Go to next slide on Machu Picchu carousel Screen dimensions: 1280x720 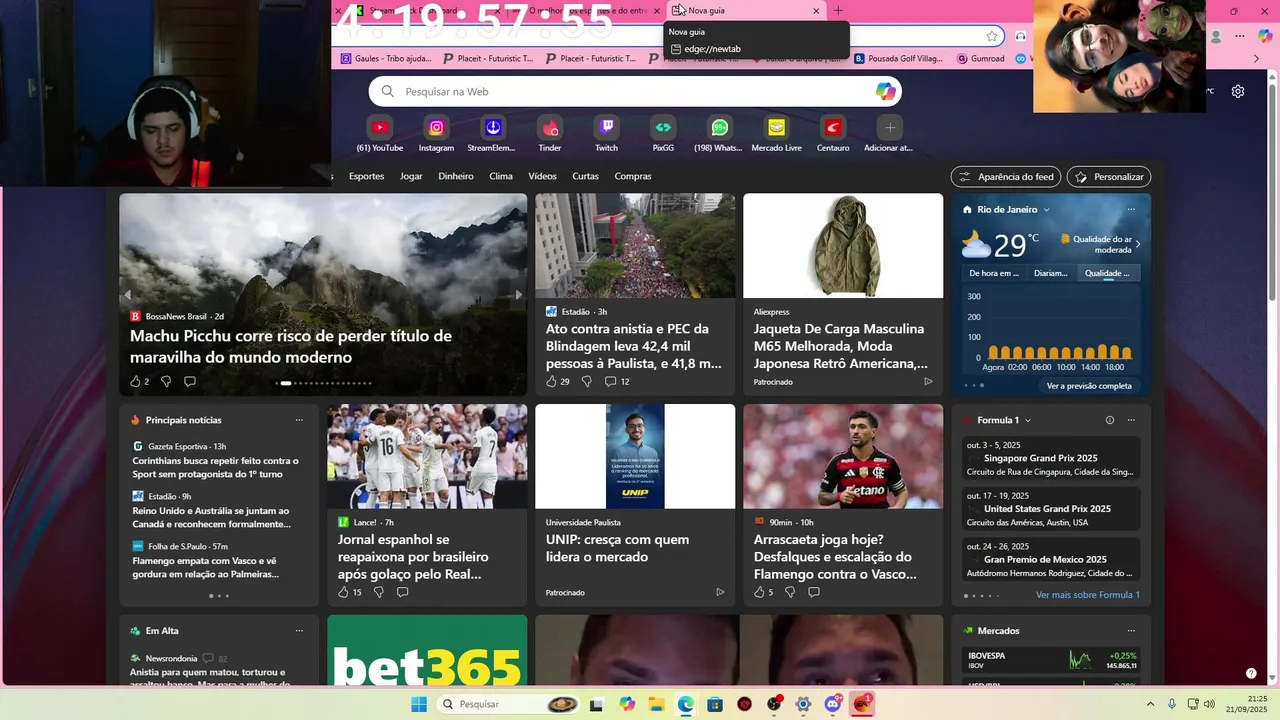(x=518, y=295)
